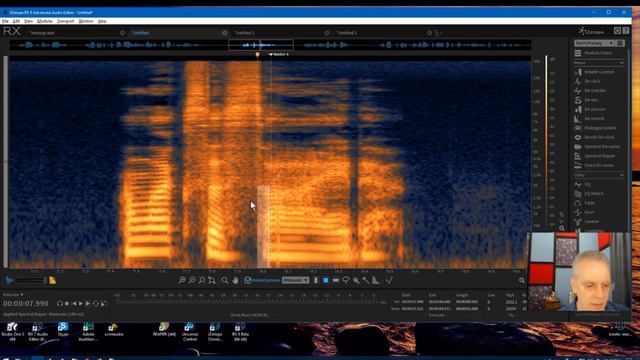Screen dimensions: 640x360
Task: Open the Edit menu
Action: [x=16, y=21]
